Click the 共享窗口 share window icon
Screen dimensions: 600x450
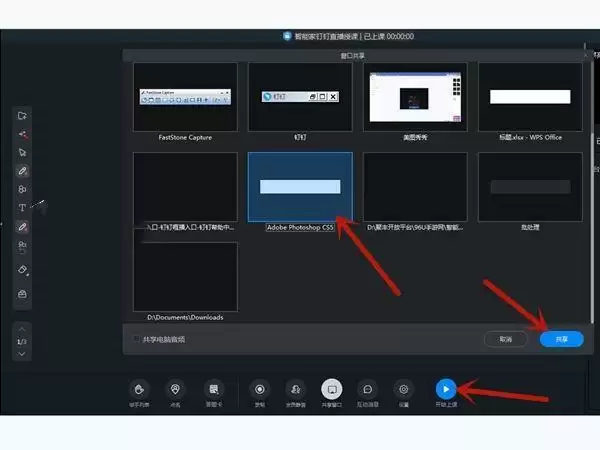click(x=331, y=389)
